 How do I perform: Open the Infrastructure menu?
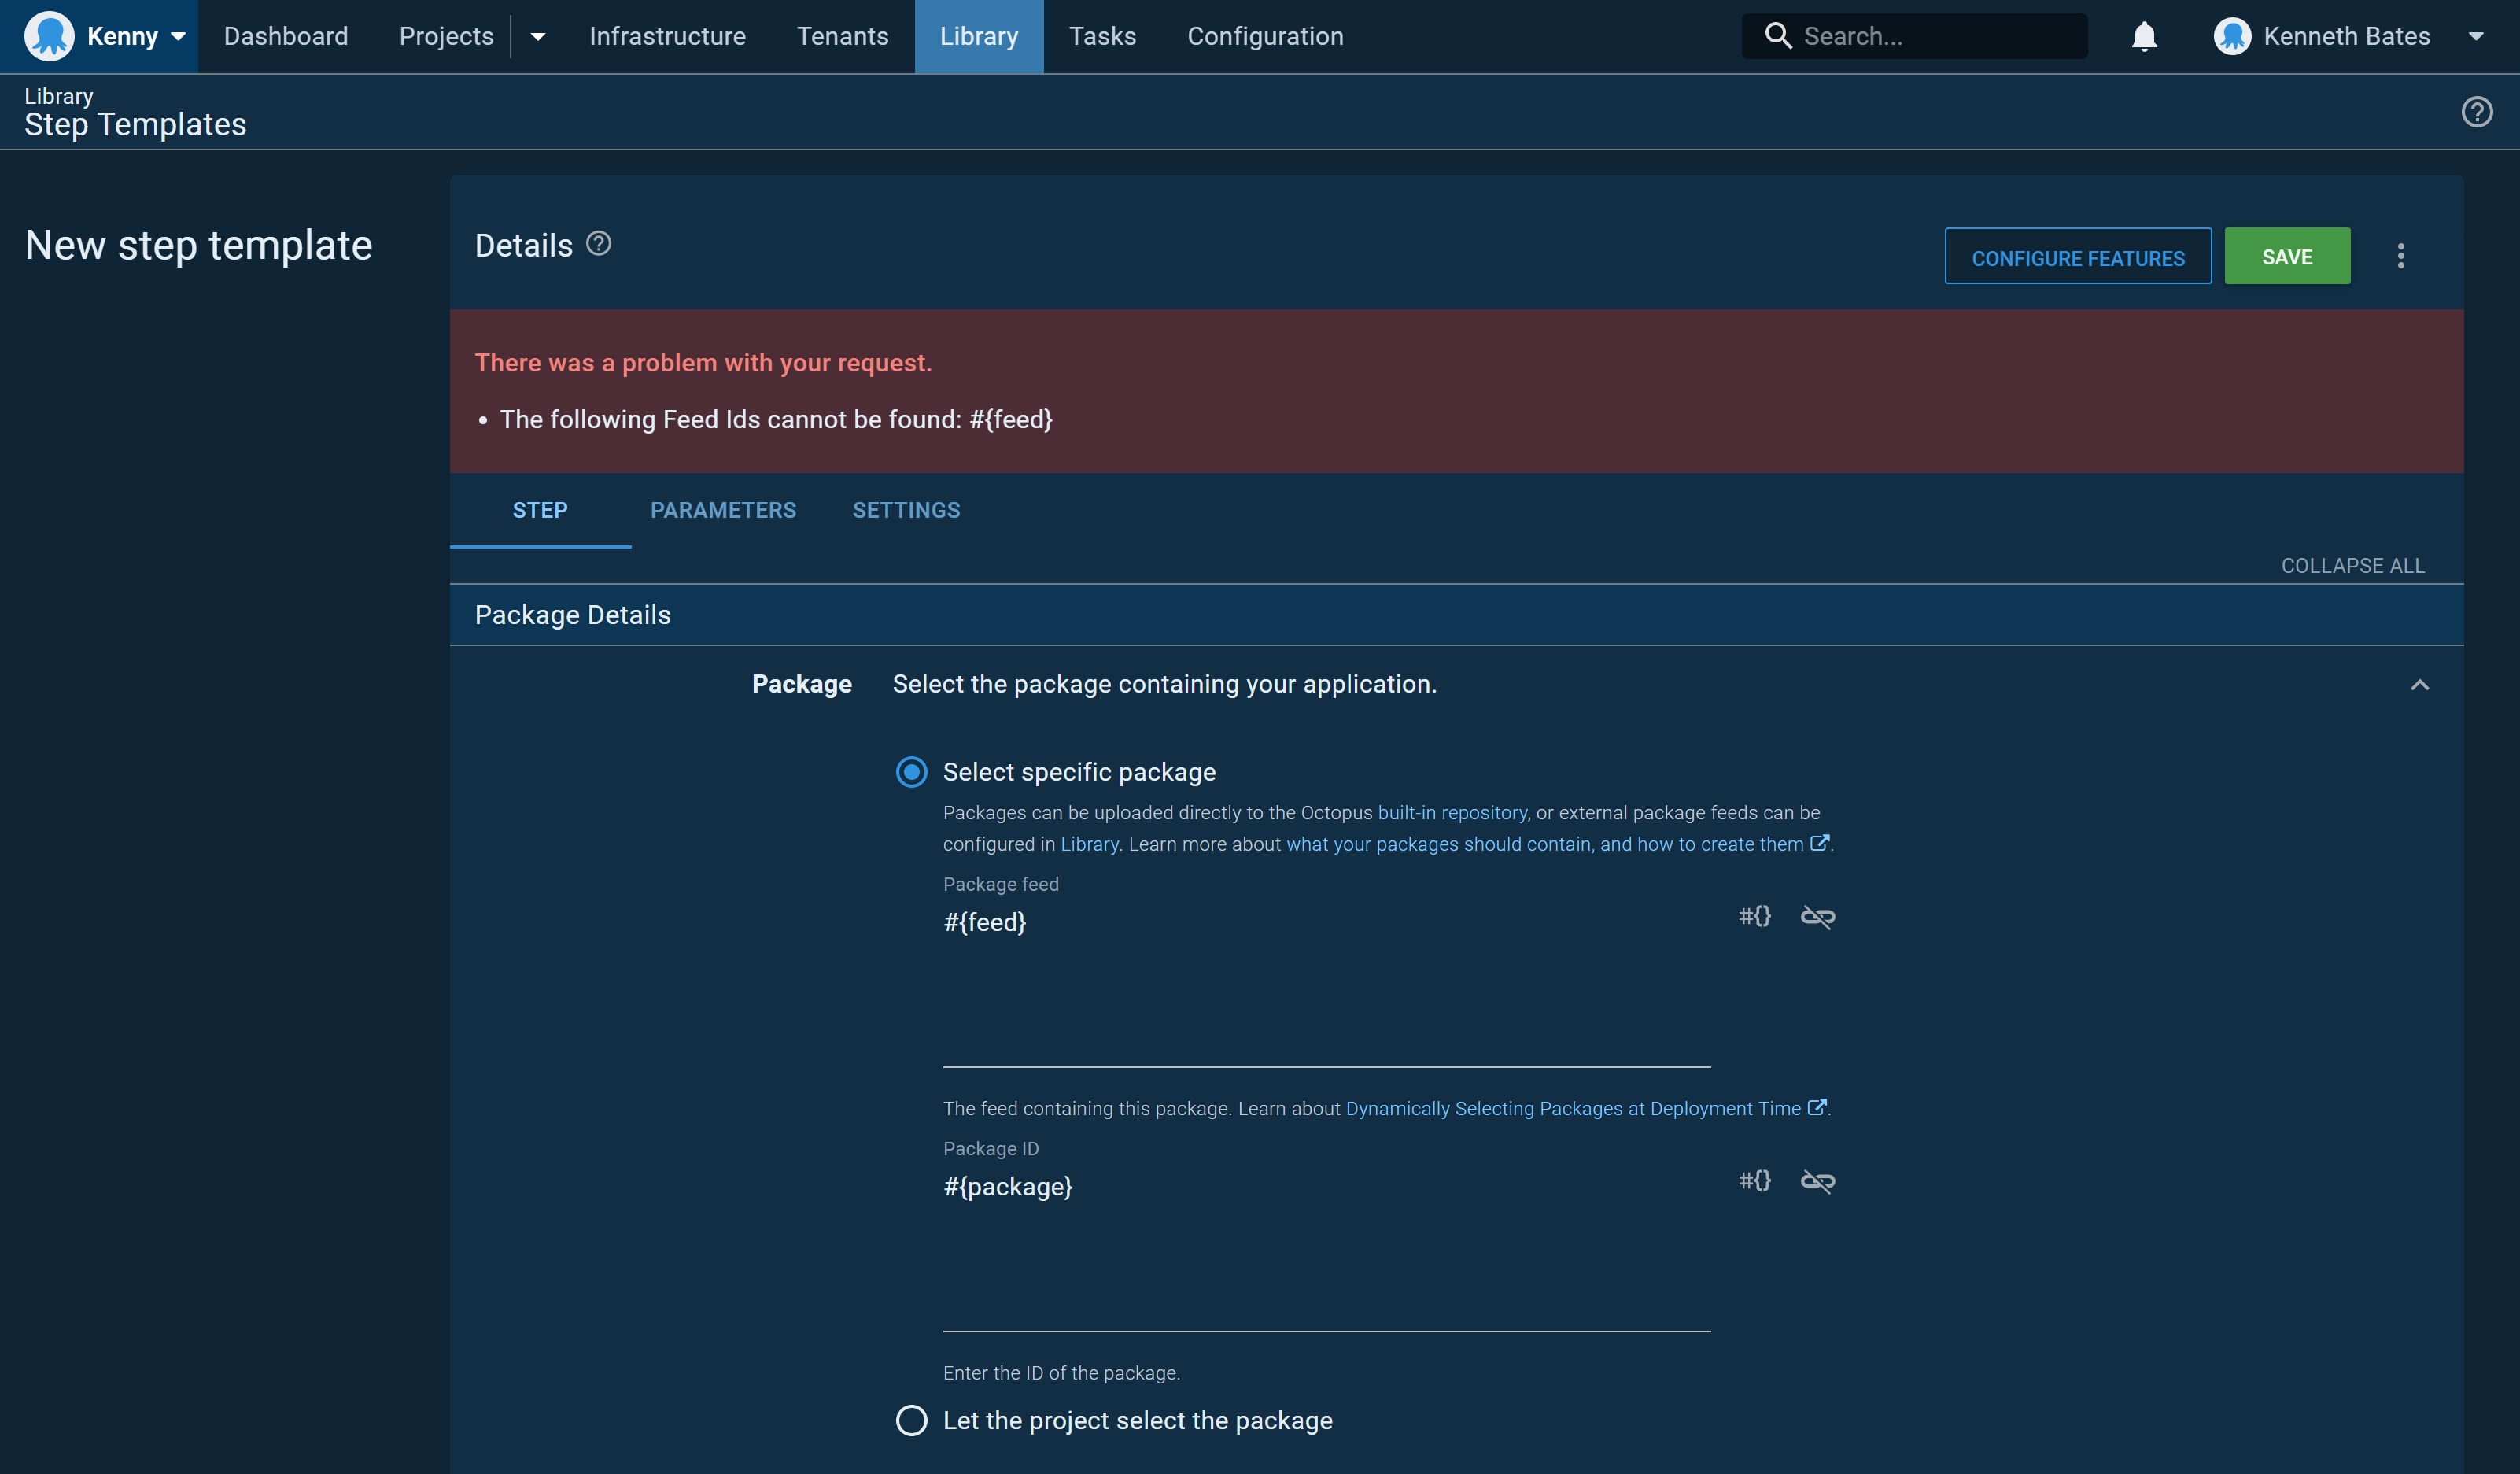click(x=667, y=36)
